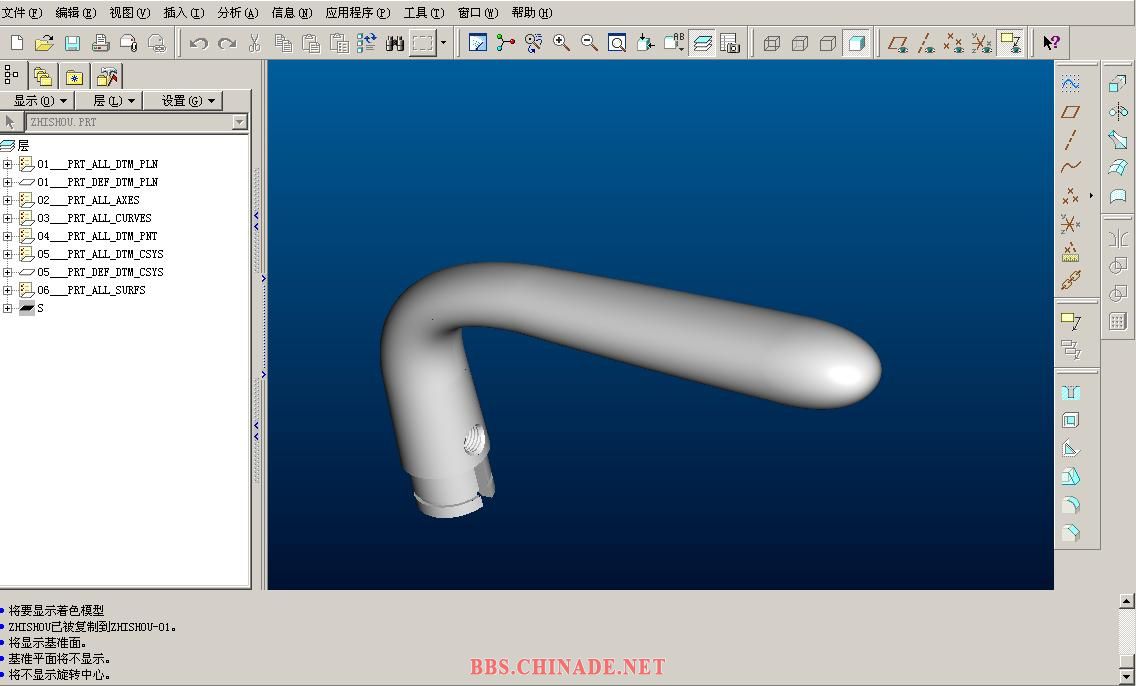Toggle the shaded display mode
Image resolution: width=1136 pixels, height=686 pixels.
click(856, 43)
